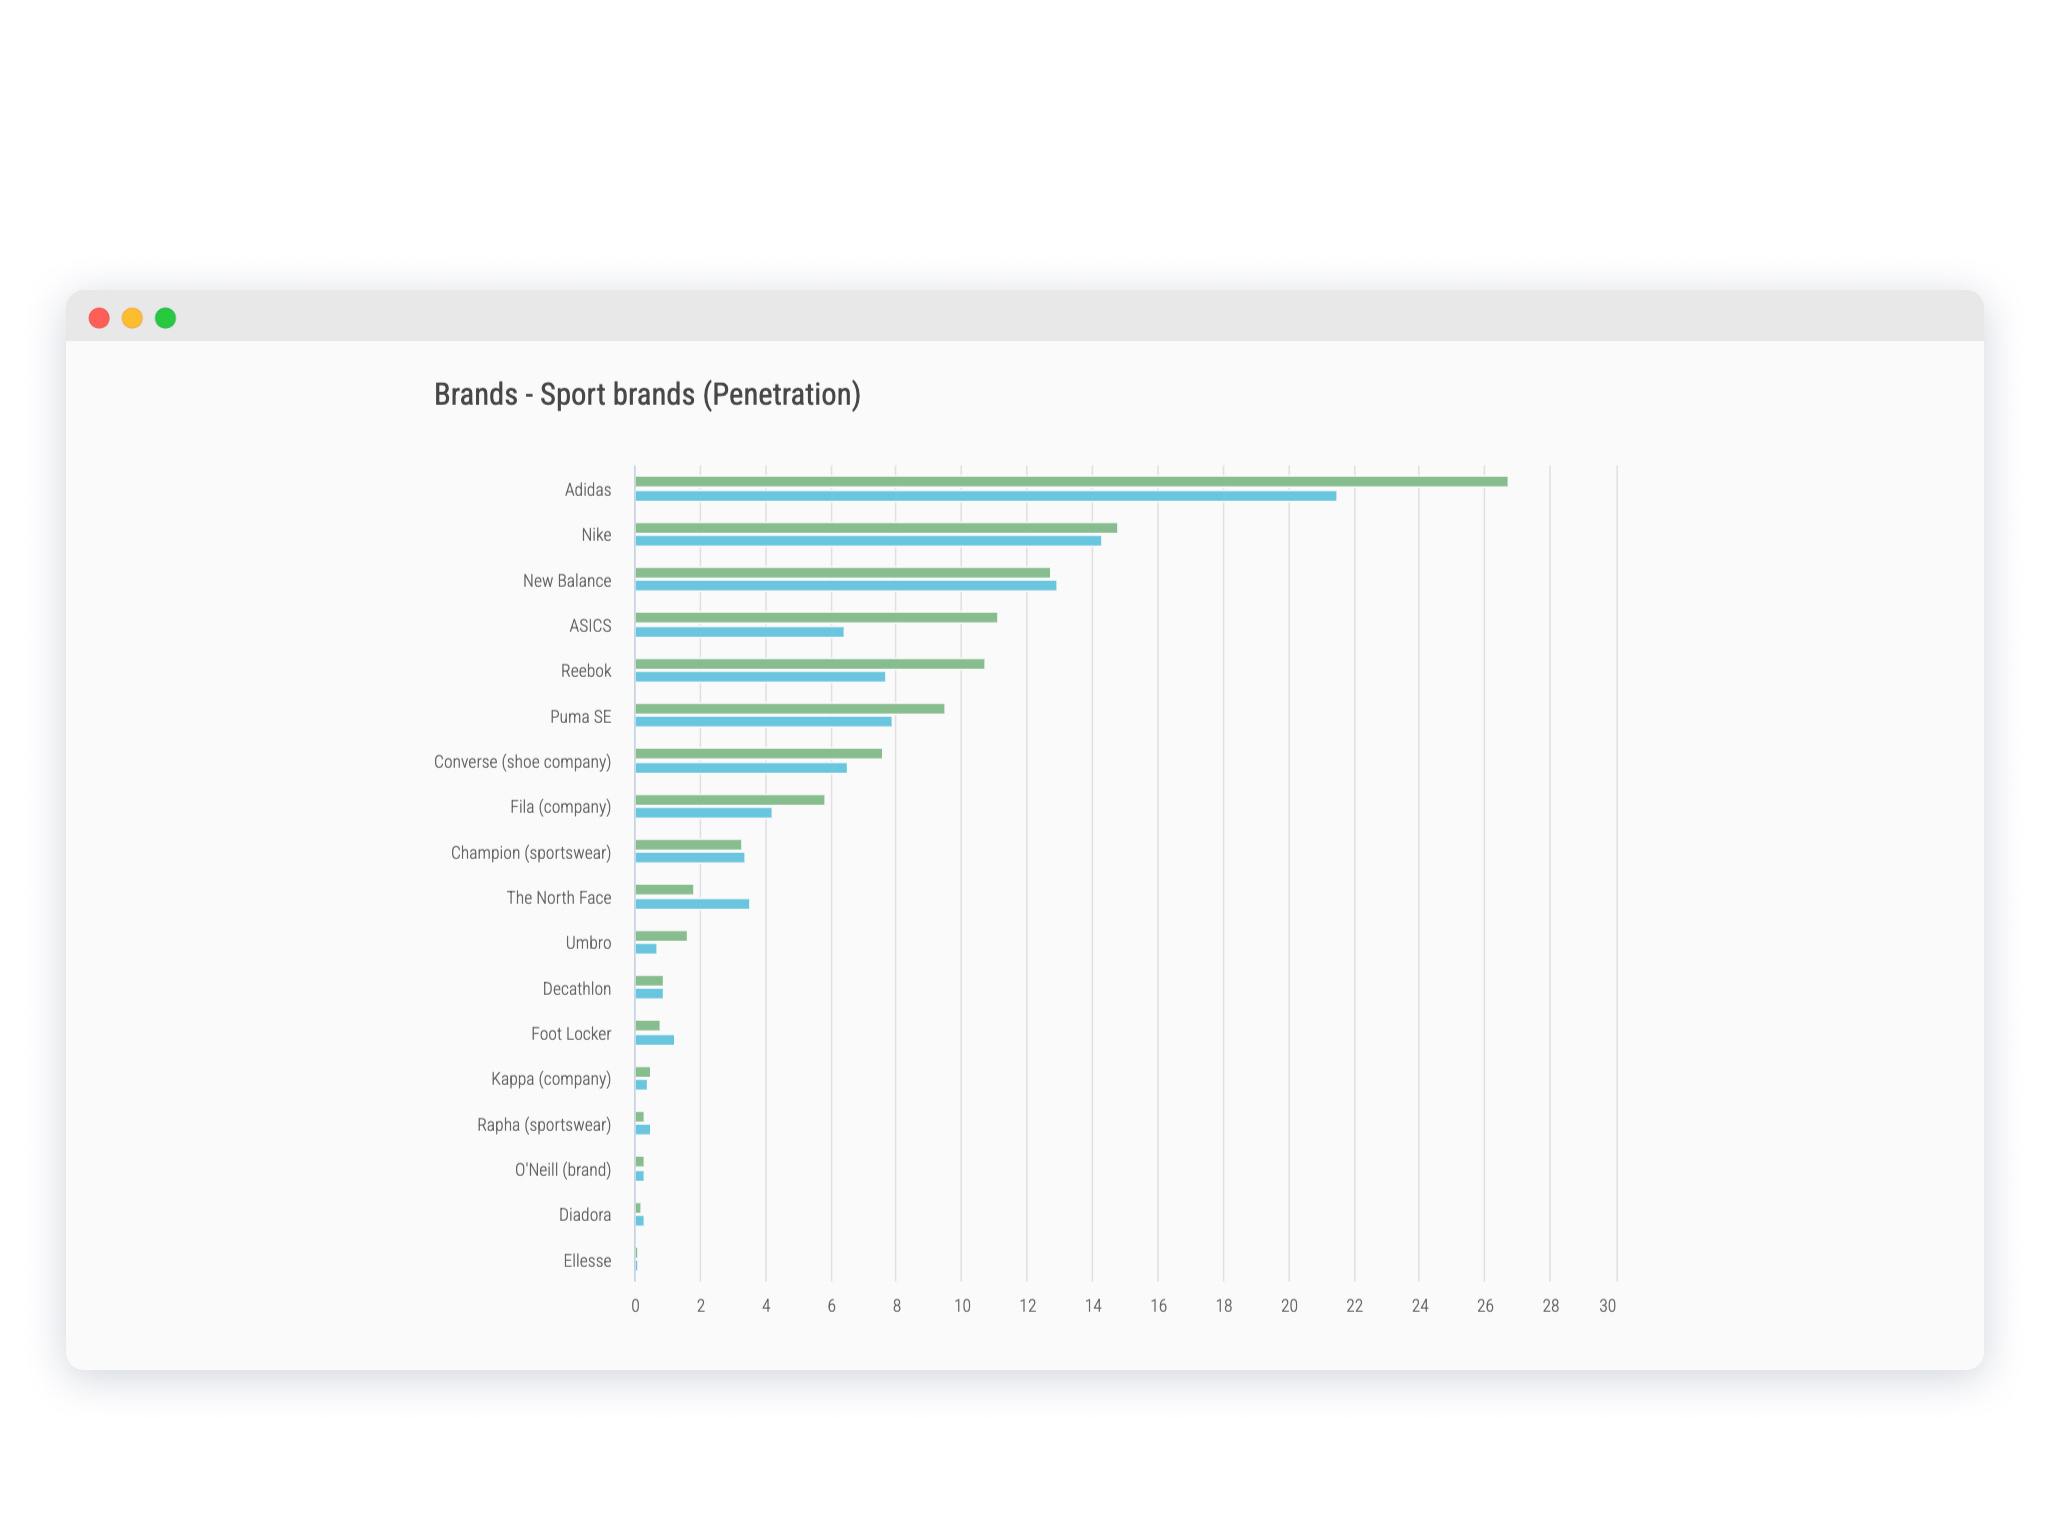Select the Fila blue bar

pyautogui.click(x=703, y=813)
